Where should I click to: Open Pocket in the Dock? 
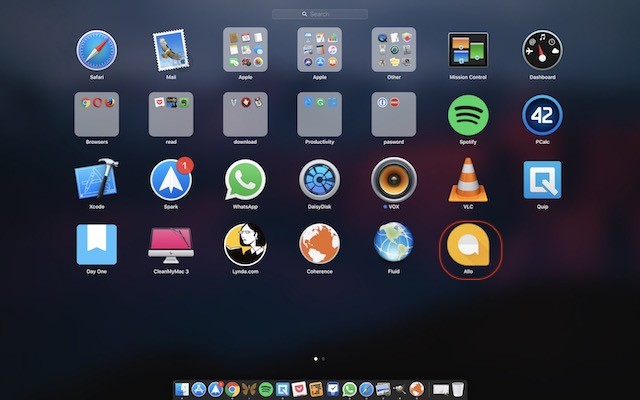pos(299,389)
